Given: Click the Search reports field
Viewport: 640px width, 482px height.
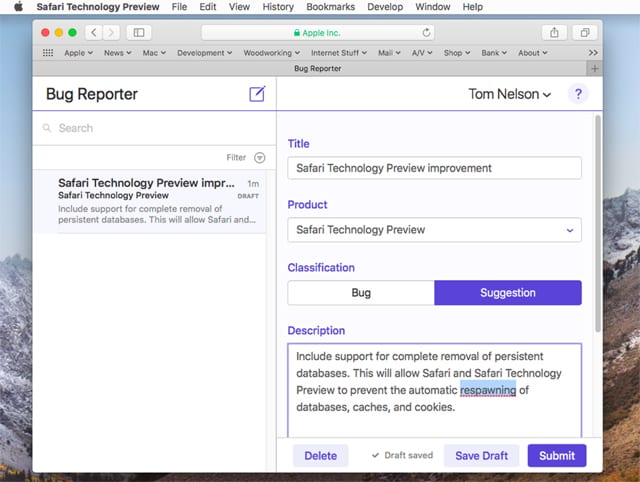Looking at the screenshot, I should tap(150, 128).
